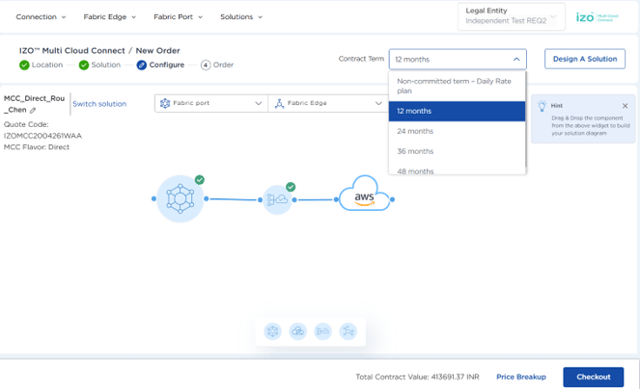Click the IZO Multi Cloud Connect breadcrumb

click(72, 51)
